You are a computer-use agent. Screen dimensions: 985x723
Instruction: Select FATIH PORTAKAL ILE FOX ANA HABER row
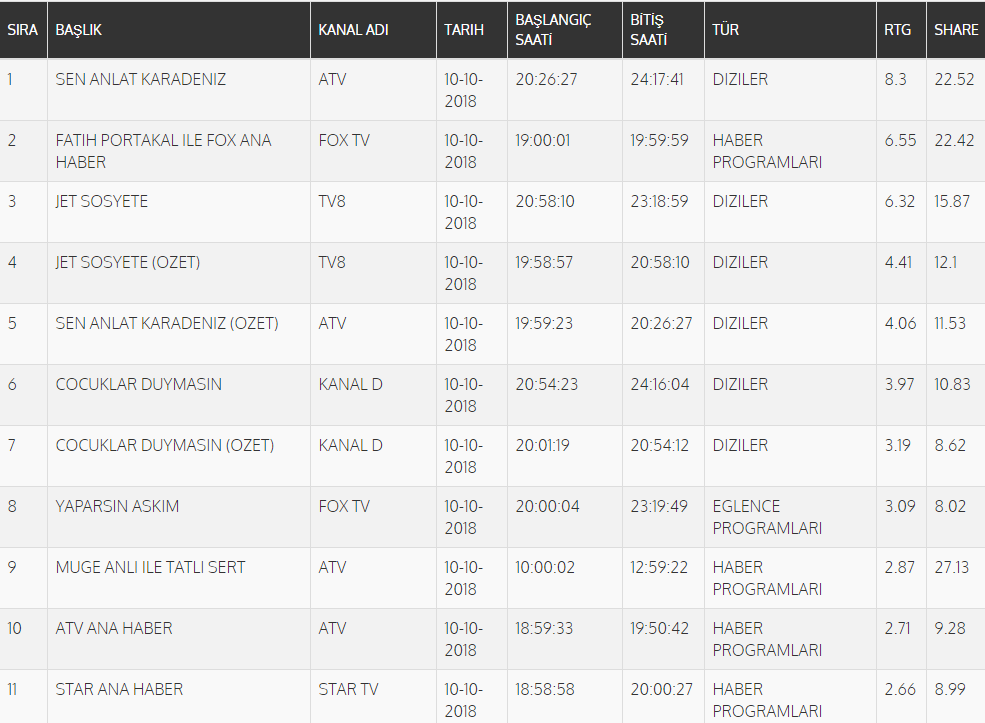tap(163, 151)
